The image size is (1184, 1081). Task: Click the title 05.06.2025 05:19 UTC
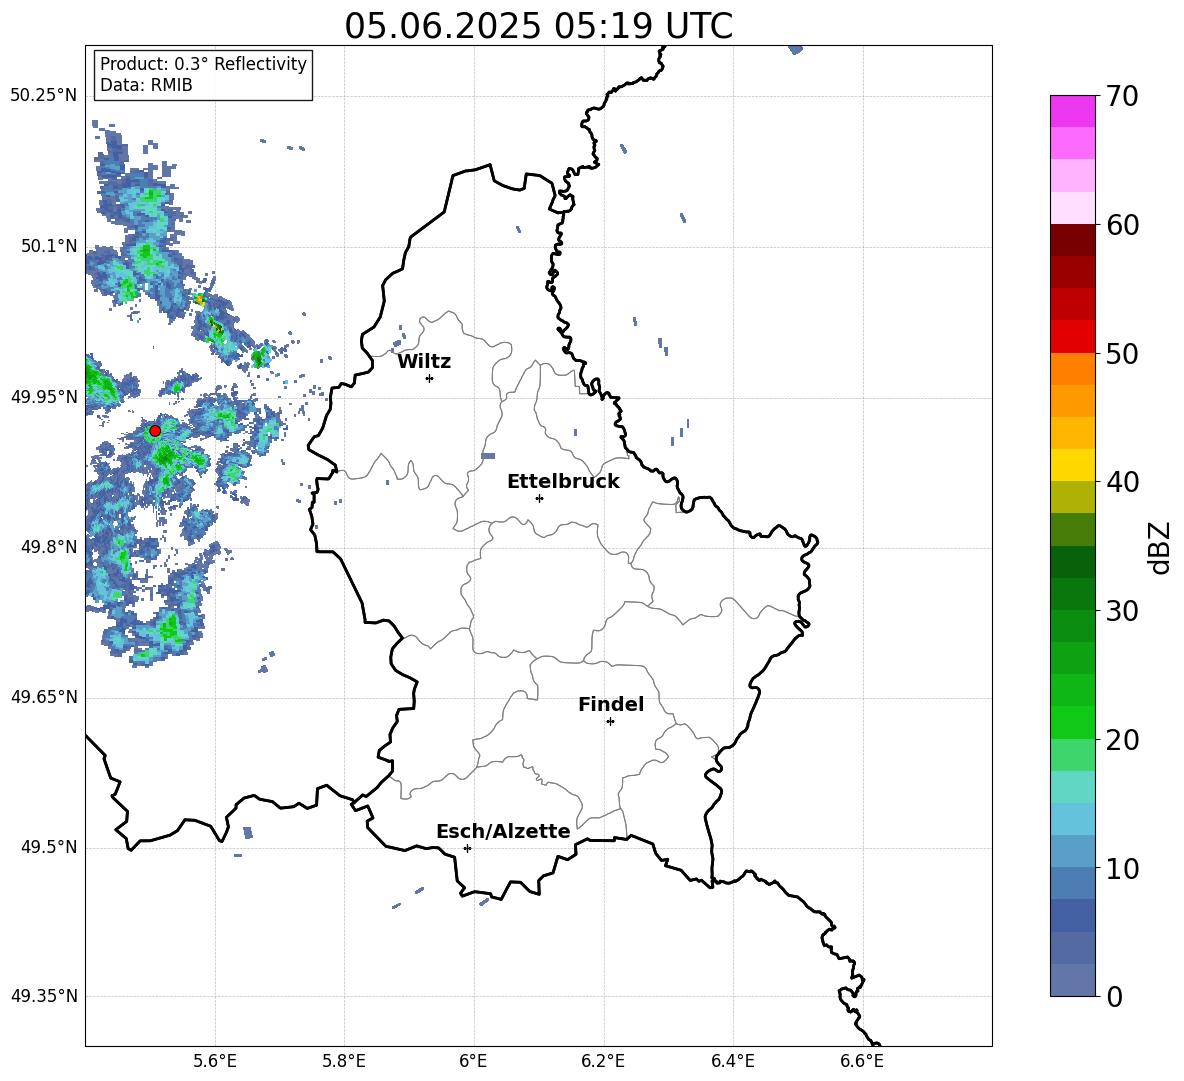pyautogui.click(x=538, y=26)
